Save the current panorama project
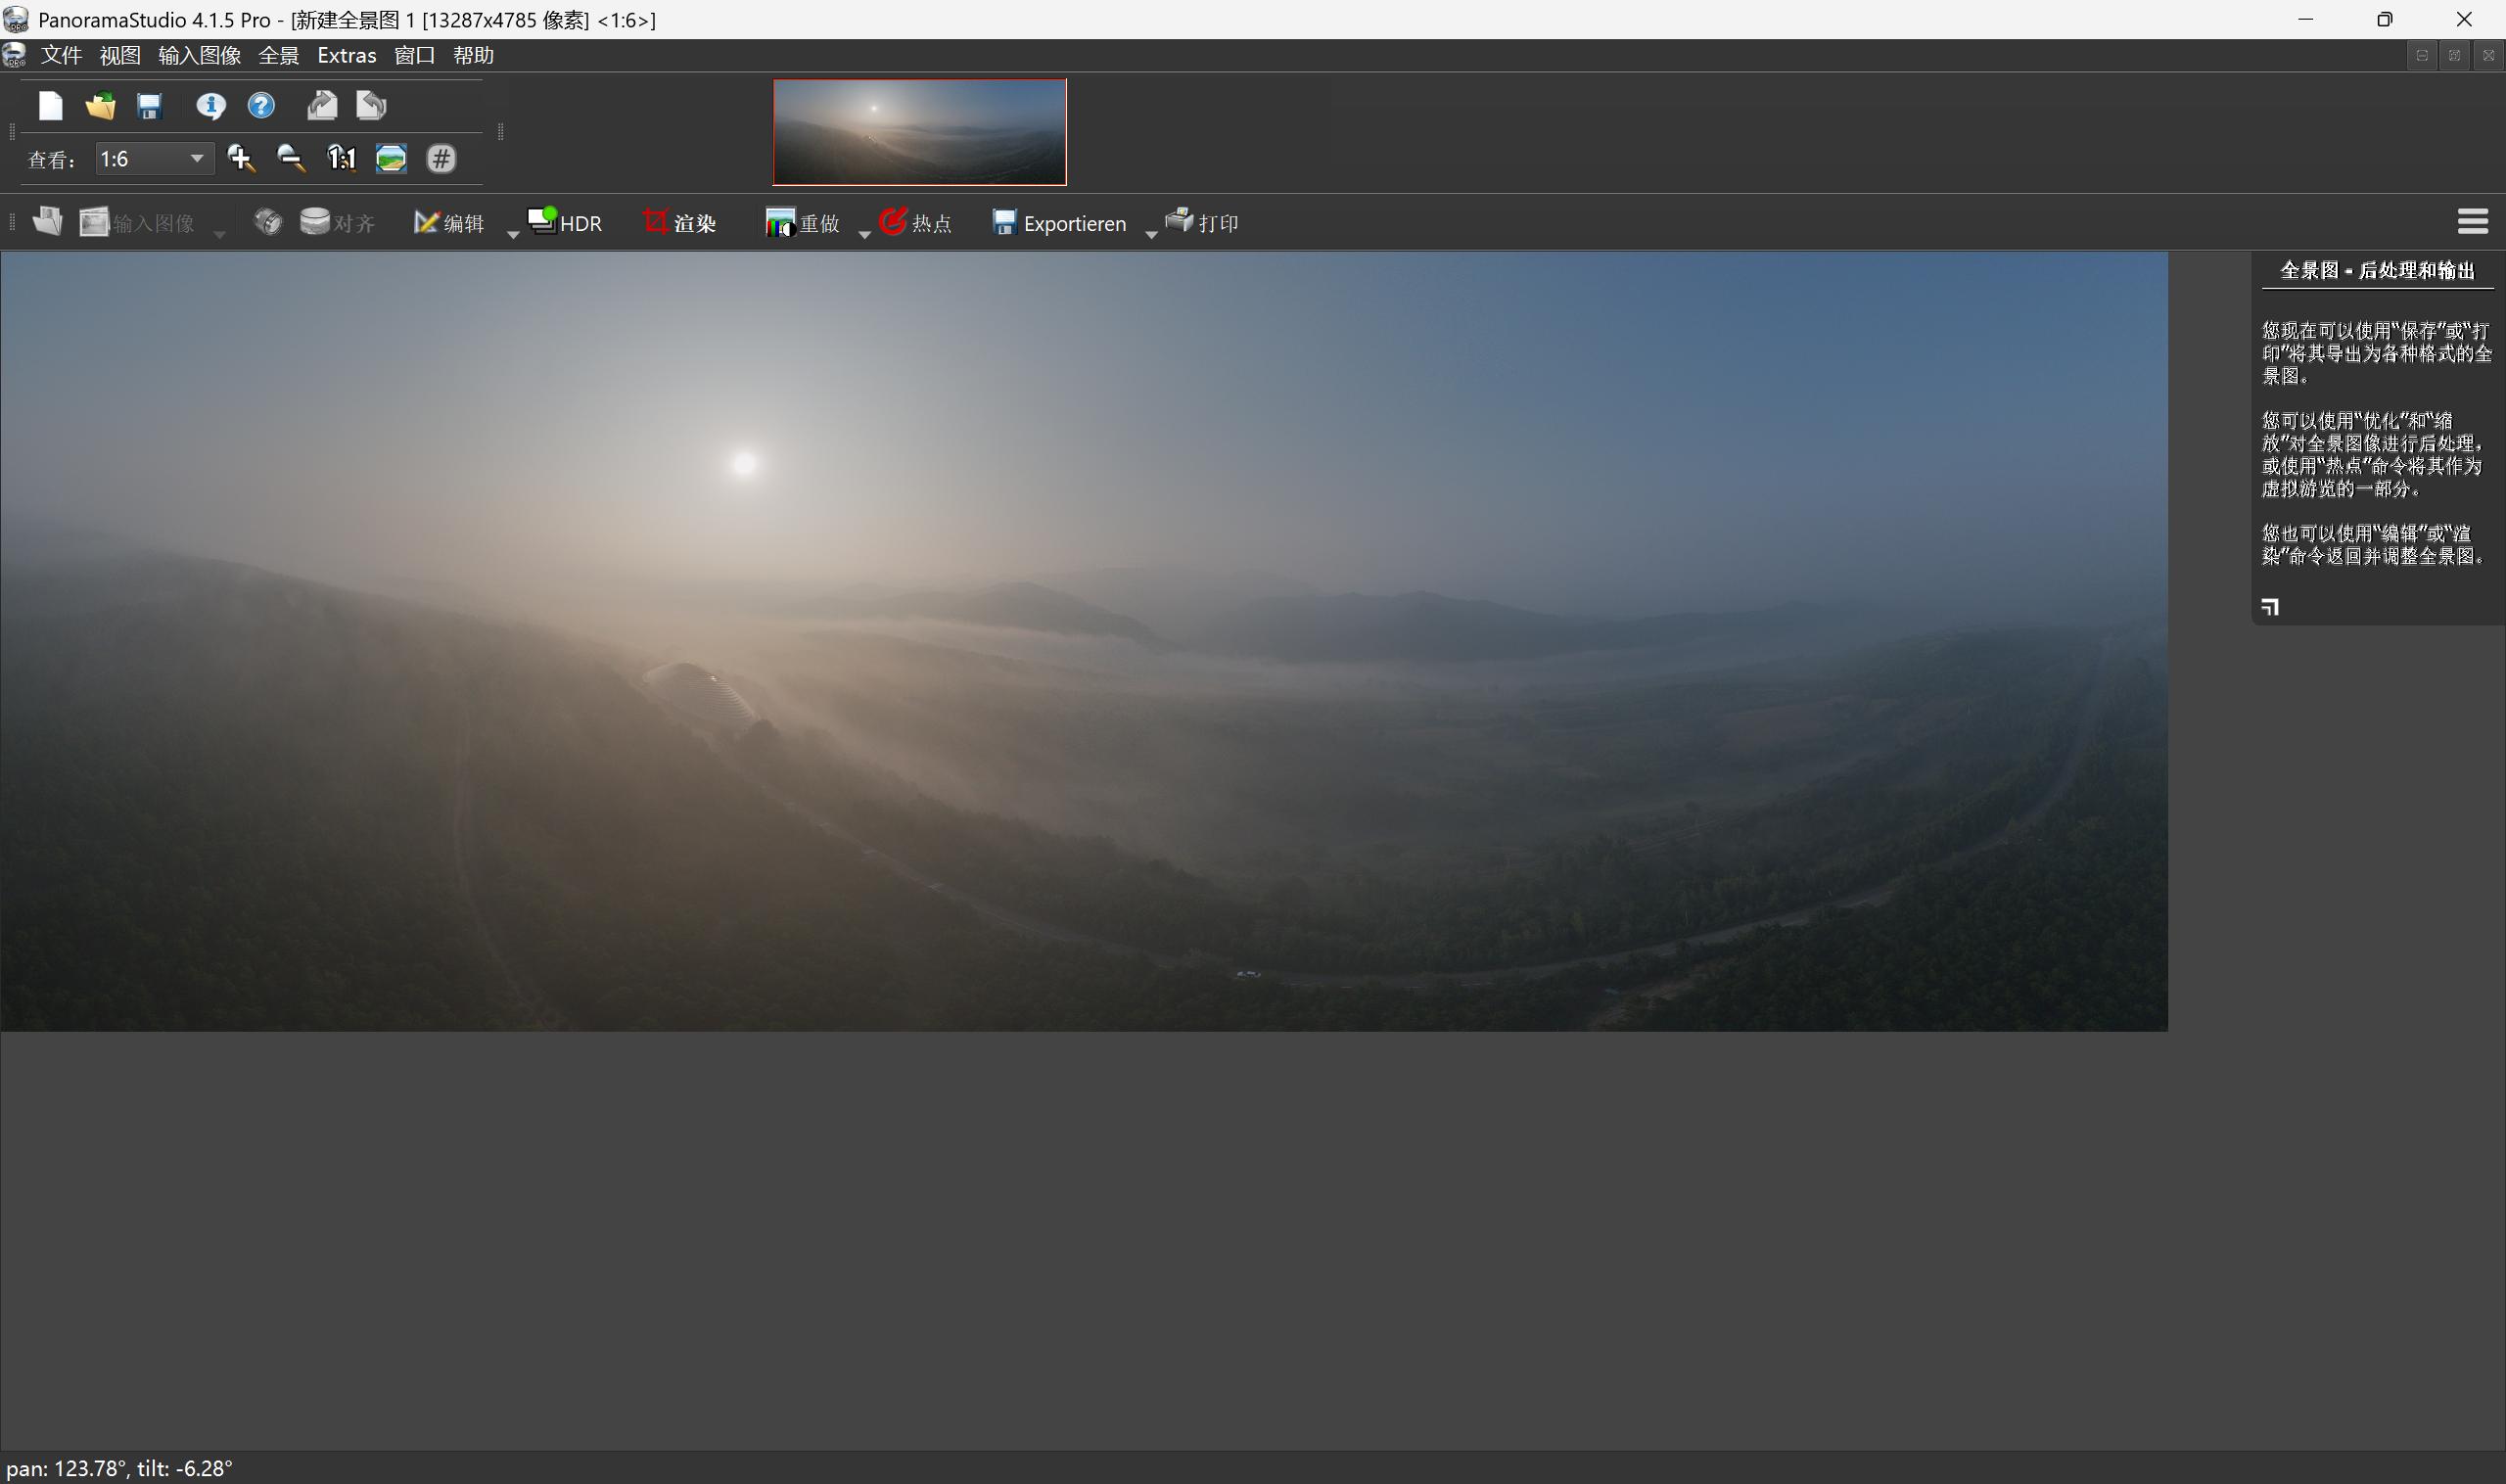 (x=149, y=105)
